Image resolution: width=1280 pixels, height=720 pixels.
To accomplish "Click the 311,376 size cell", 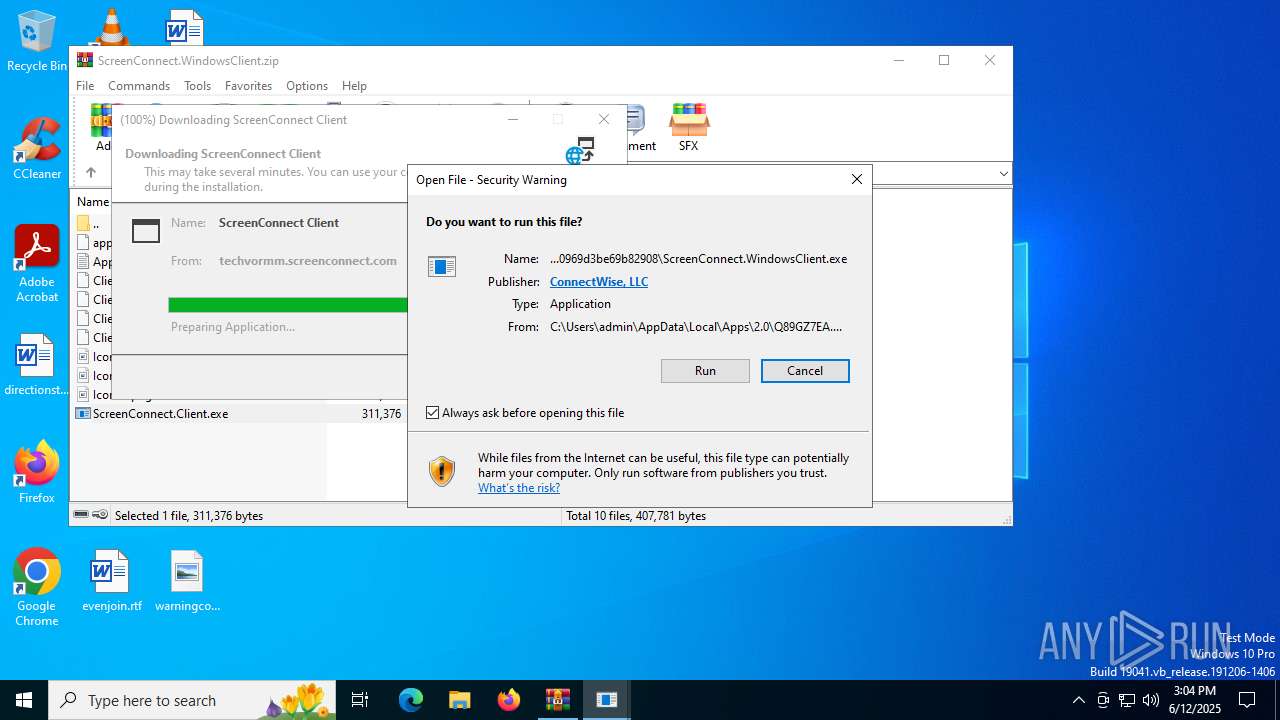I will tap(381, 414).
